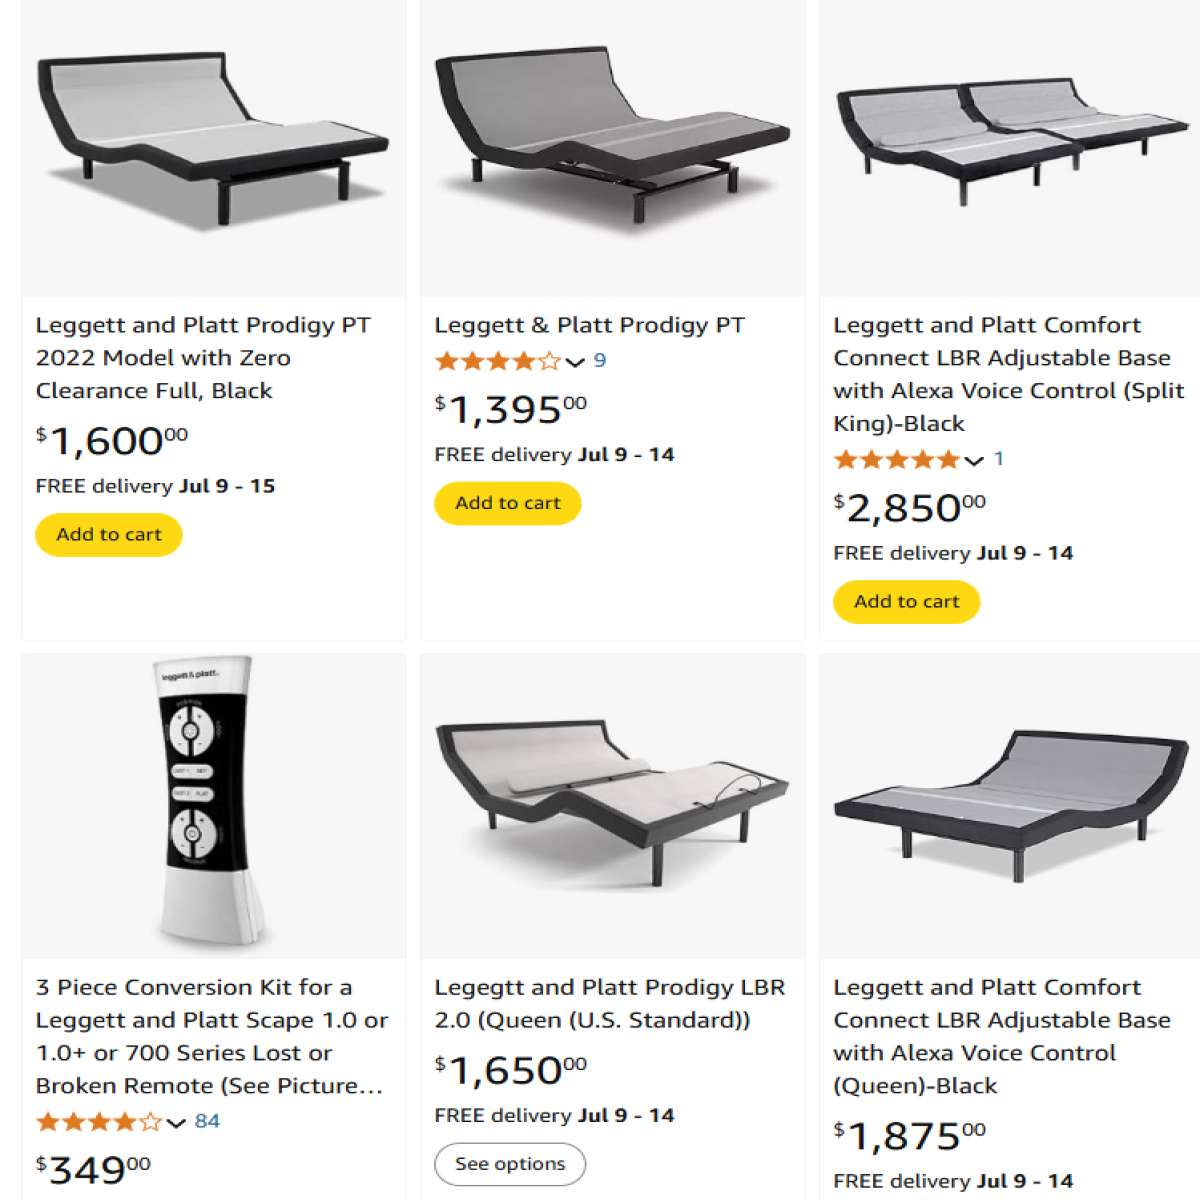Open the conversion kit remote image
The image size is (1200, 1200).
213,805
